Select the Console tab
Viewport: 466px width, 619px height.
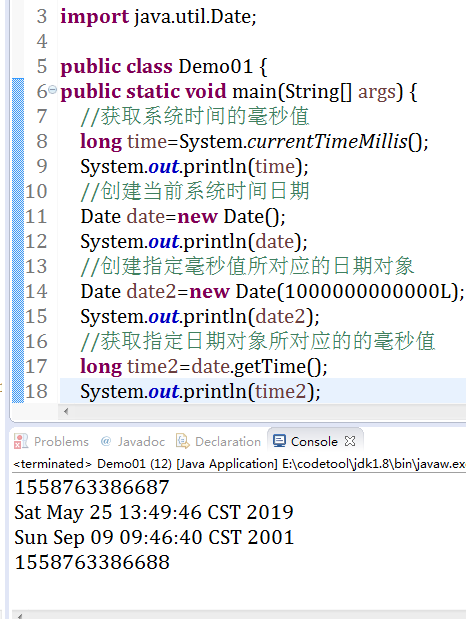314,441
